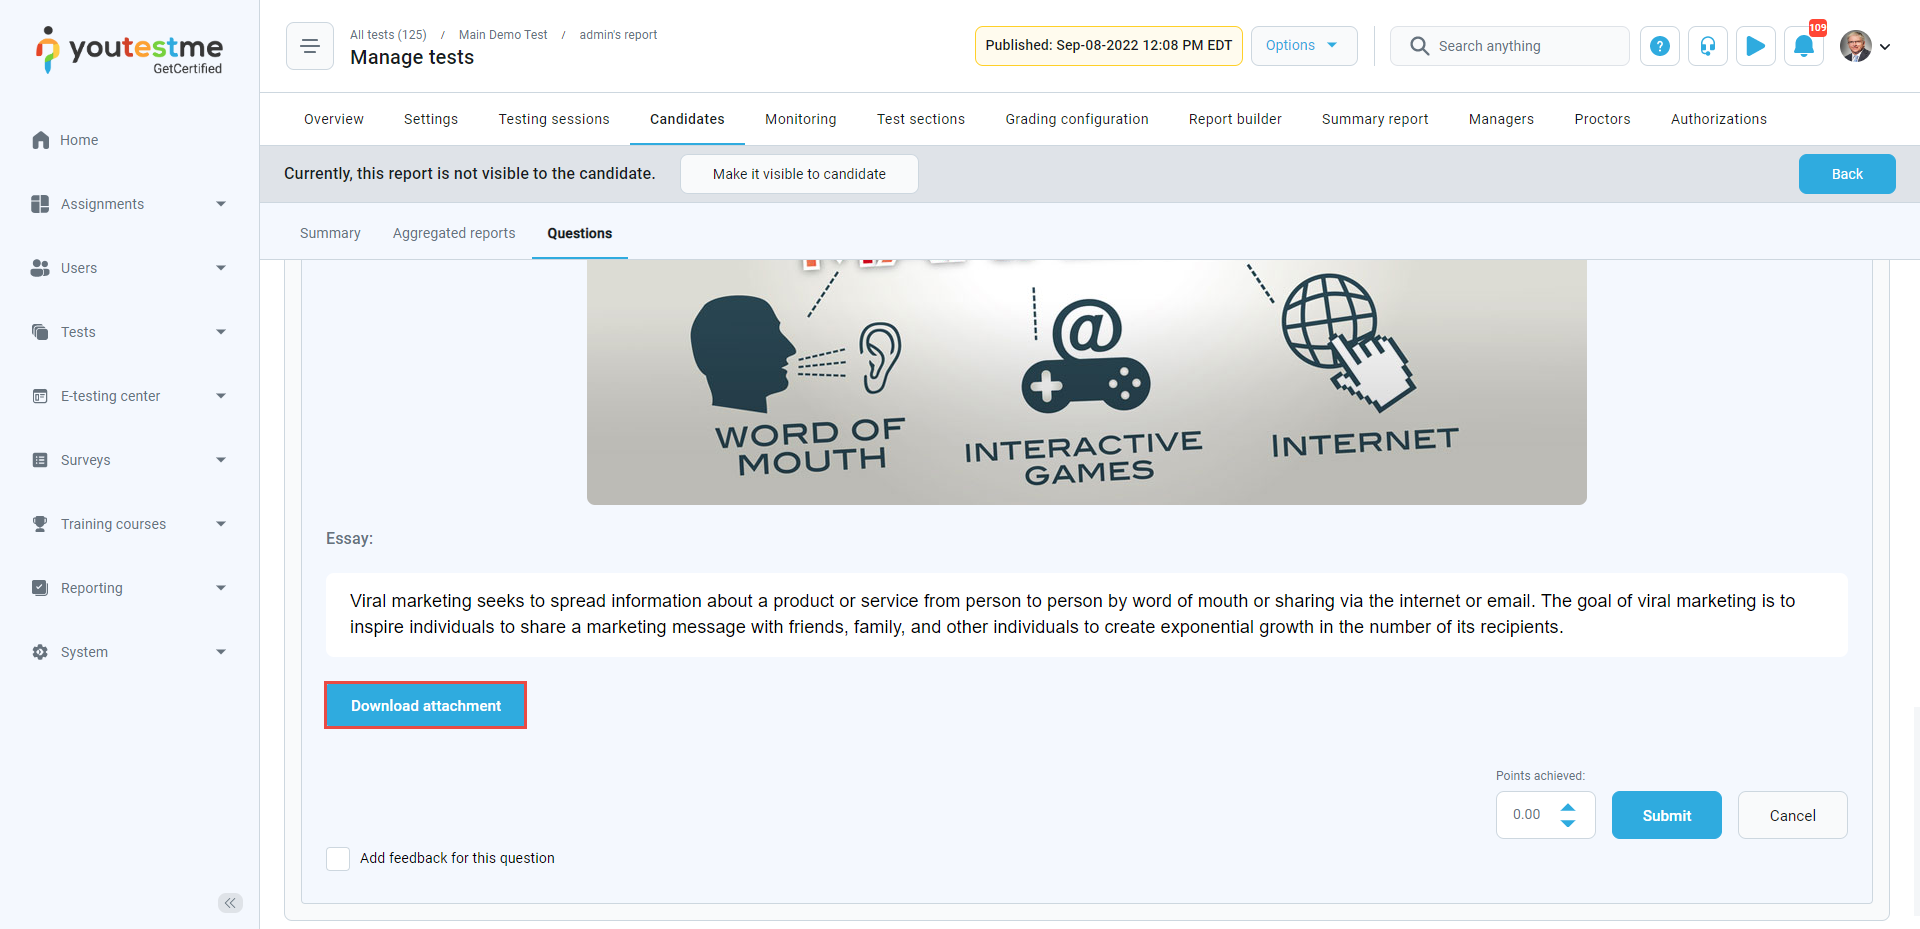Viewport: 1920px width, 929px height.
Task: Collapse sidebar with double-chevron icon
Action: click(230, 903)
